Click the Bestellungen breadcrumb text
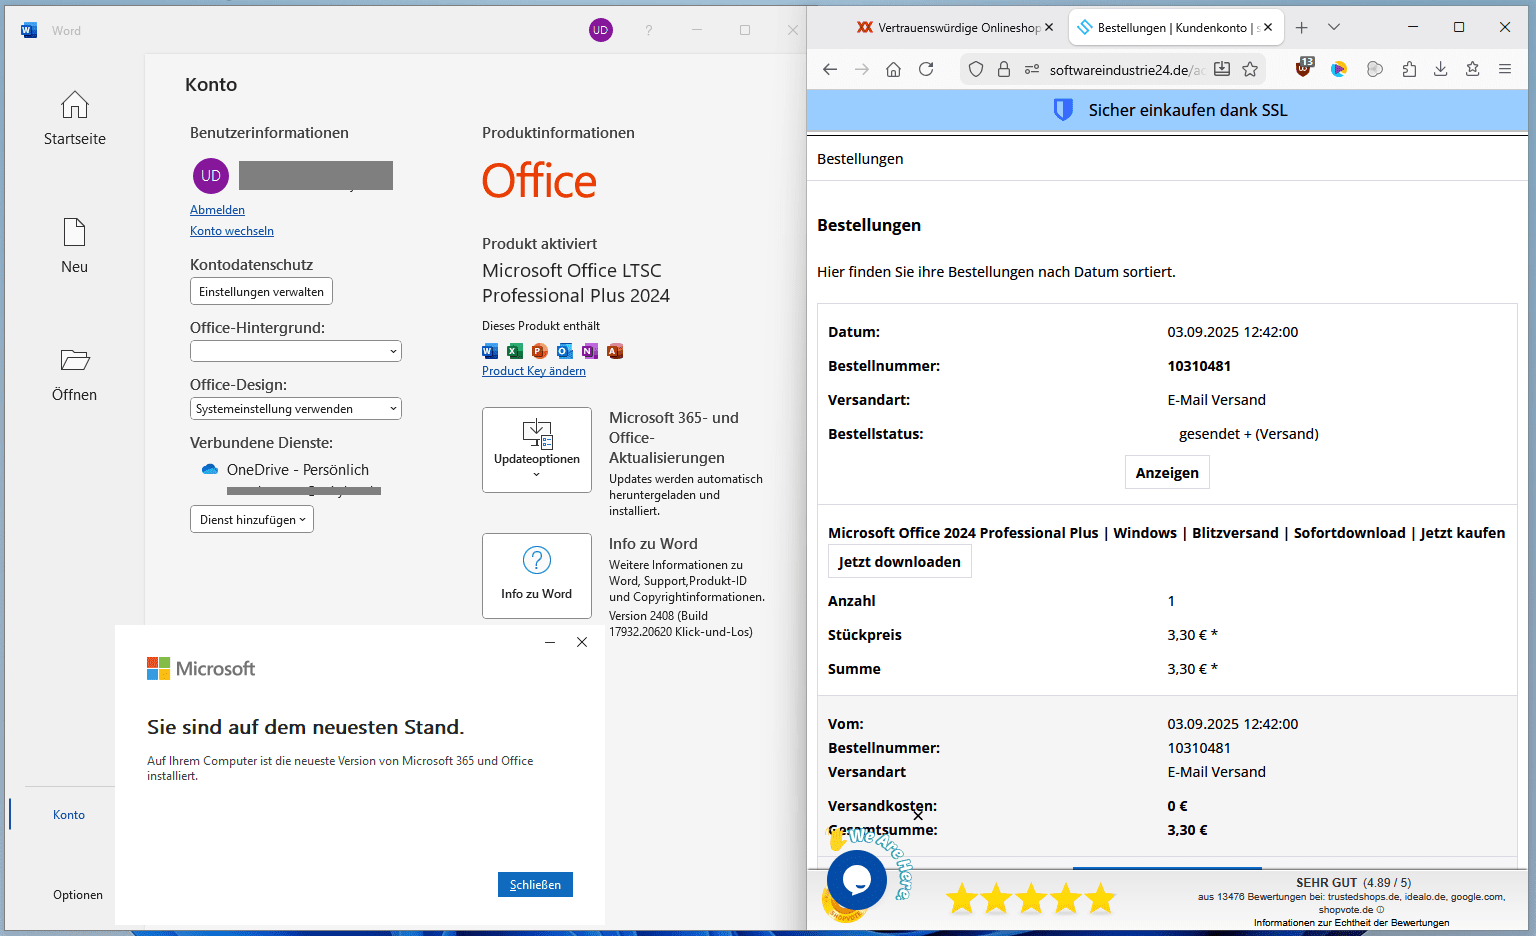The width and height of the screenshot is (1536, 936). coord(860,159)
